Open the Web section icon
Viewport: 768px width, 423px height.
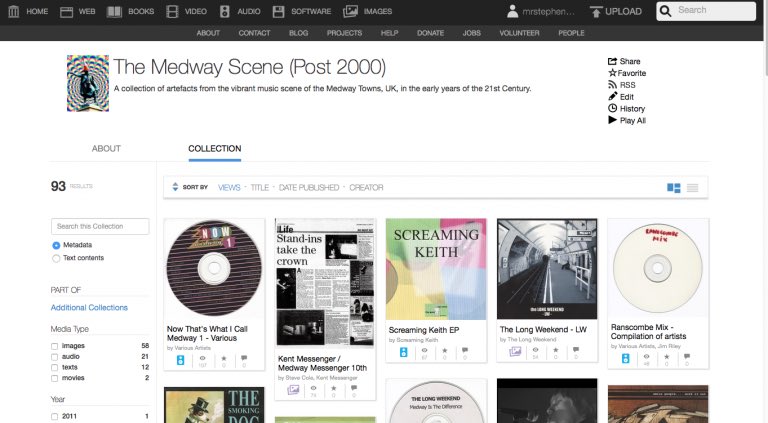click(x=66, y=11)
